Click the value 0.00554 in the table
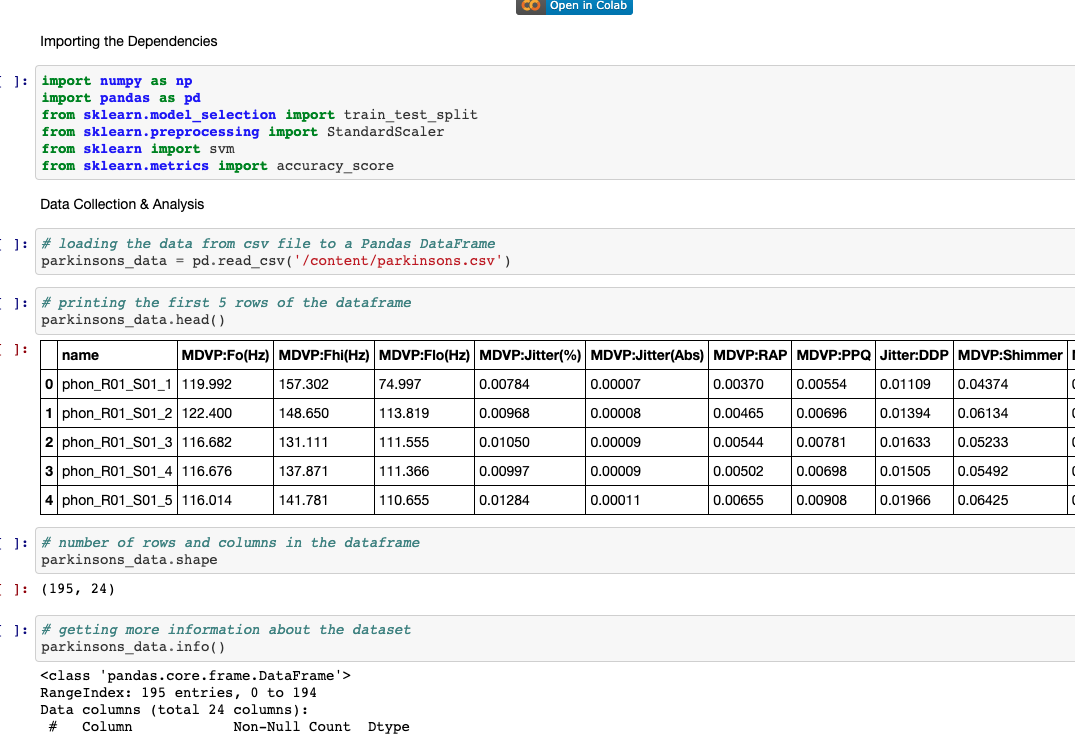Image resolution: width=1075 pixels, height=741 pixels. (x=821, y=385)
